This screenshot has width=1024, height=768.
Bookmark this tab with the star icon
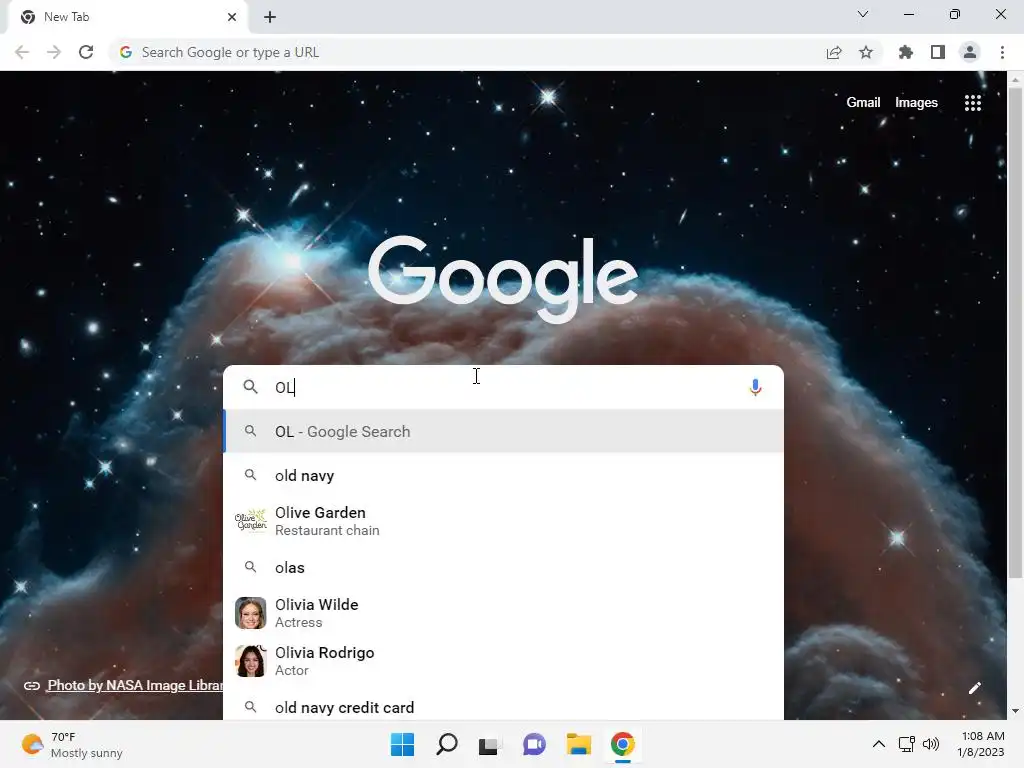click(866, 52)
